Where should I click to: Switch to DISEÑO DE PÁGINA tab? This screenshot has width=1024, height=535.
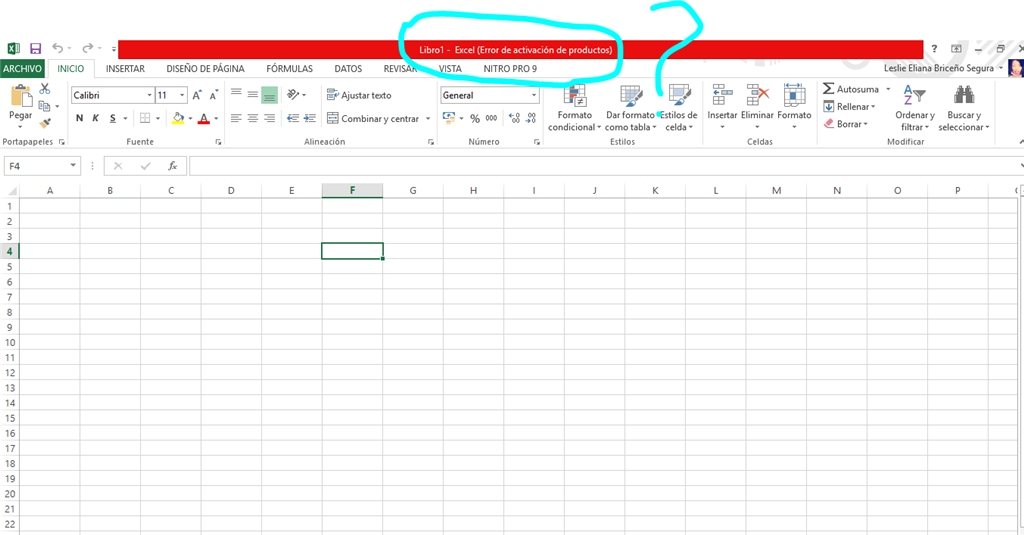click(x=205, y=69)
